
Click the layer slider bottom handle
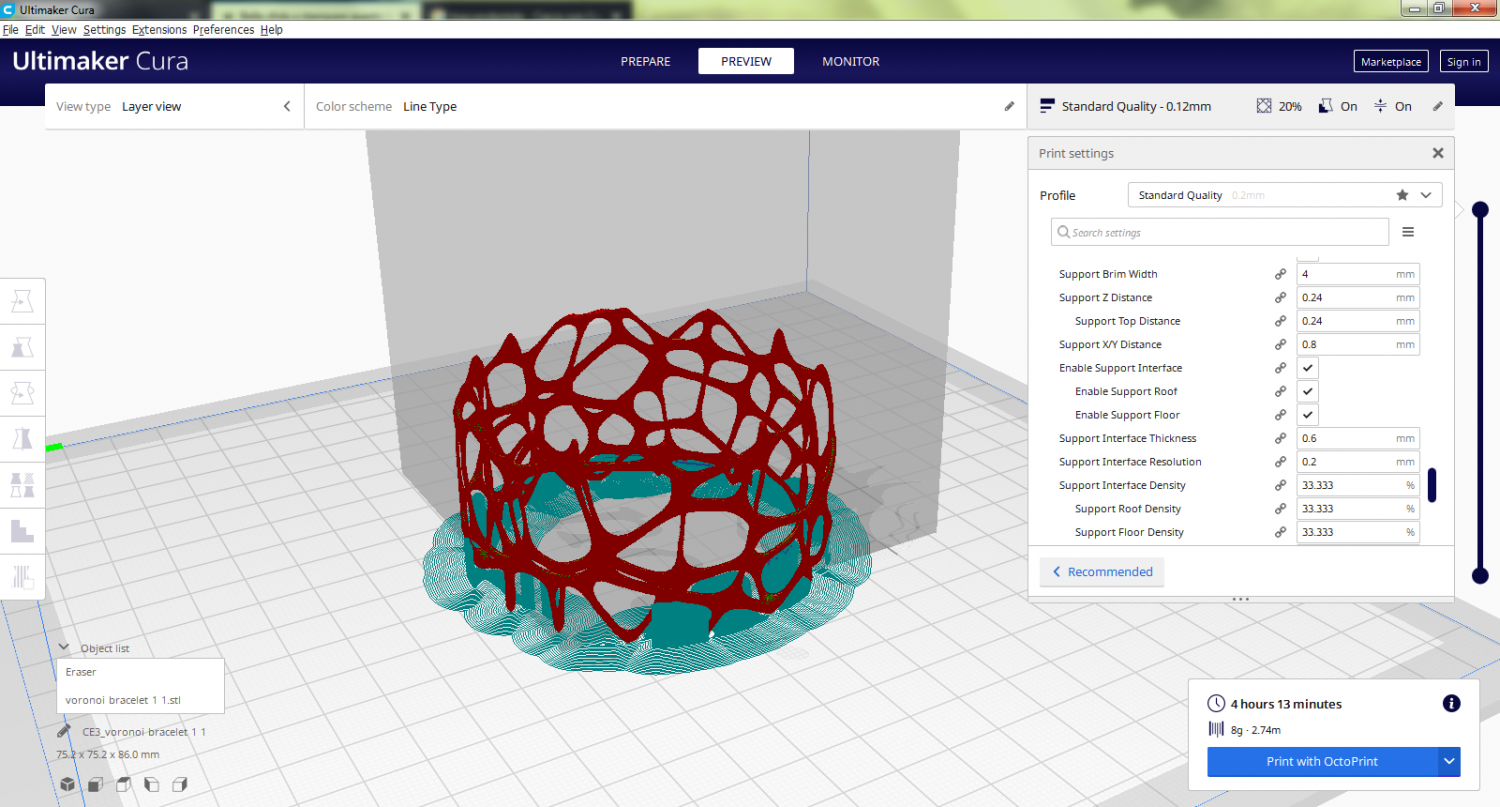click(1479, 575)
